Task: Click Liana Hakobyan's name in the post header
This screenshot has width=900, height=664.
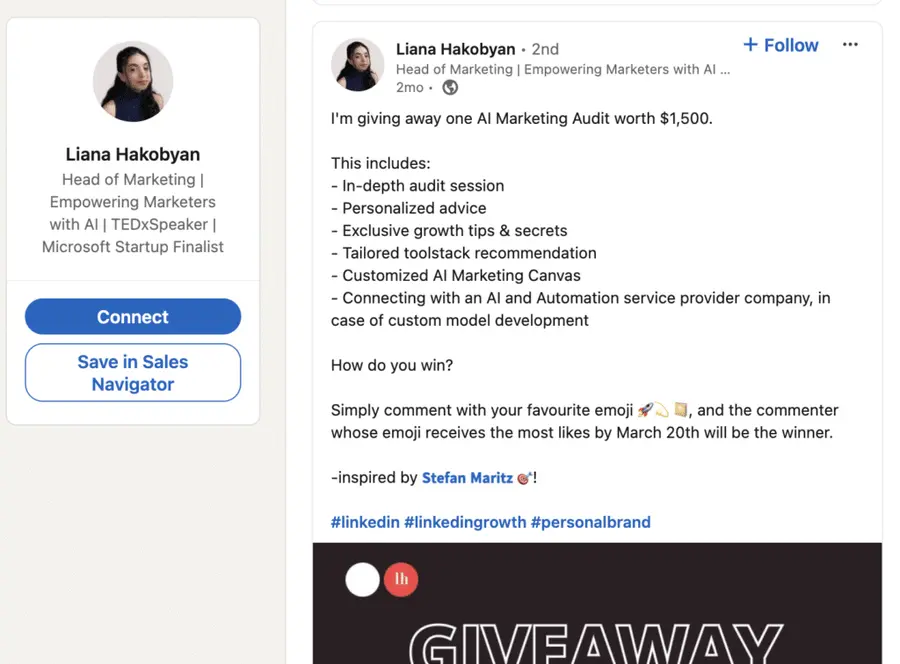Action: [456, 48]
